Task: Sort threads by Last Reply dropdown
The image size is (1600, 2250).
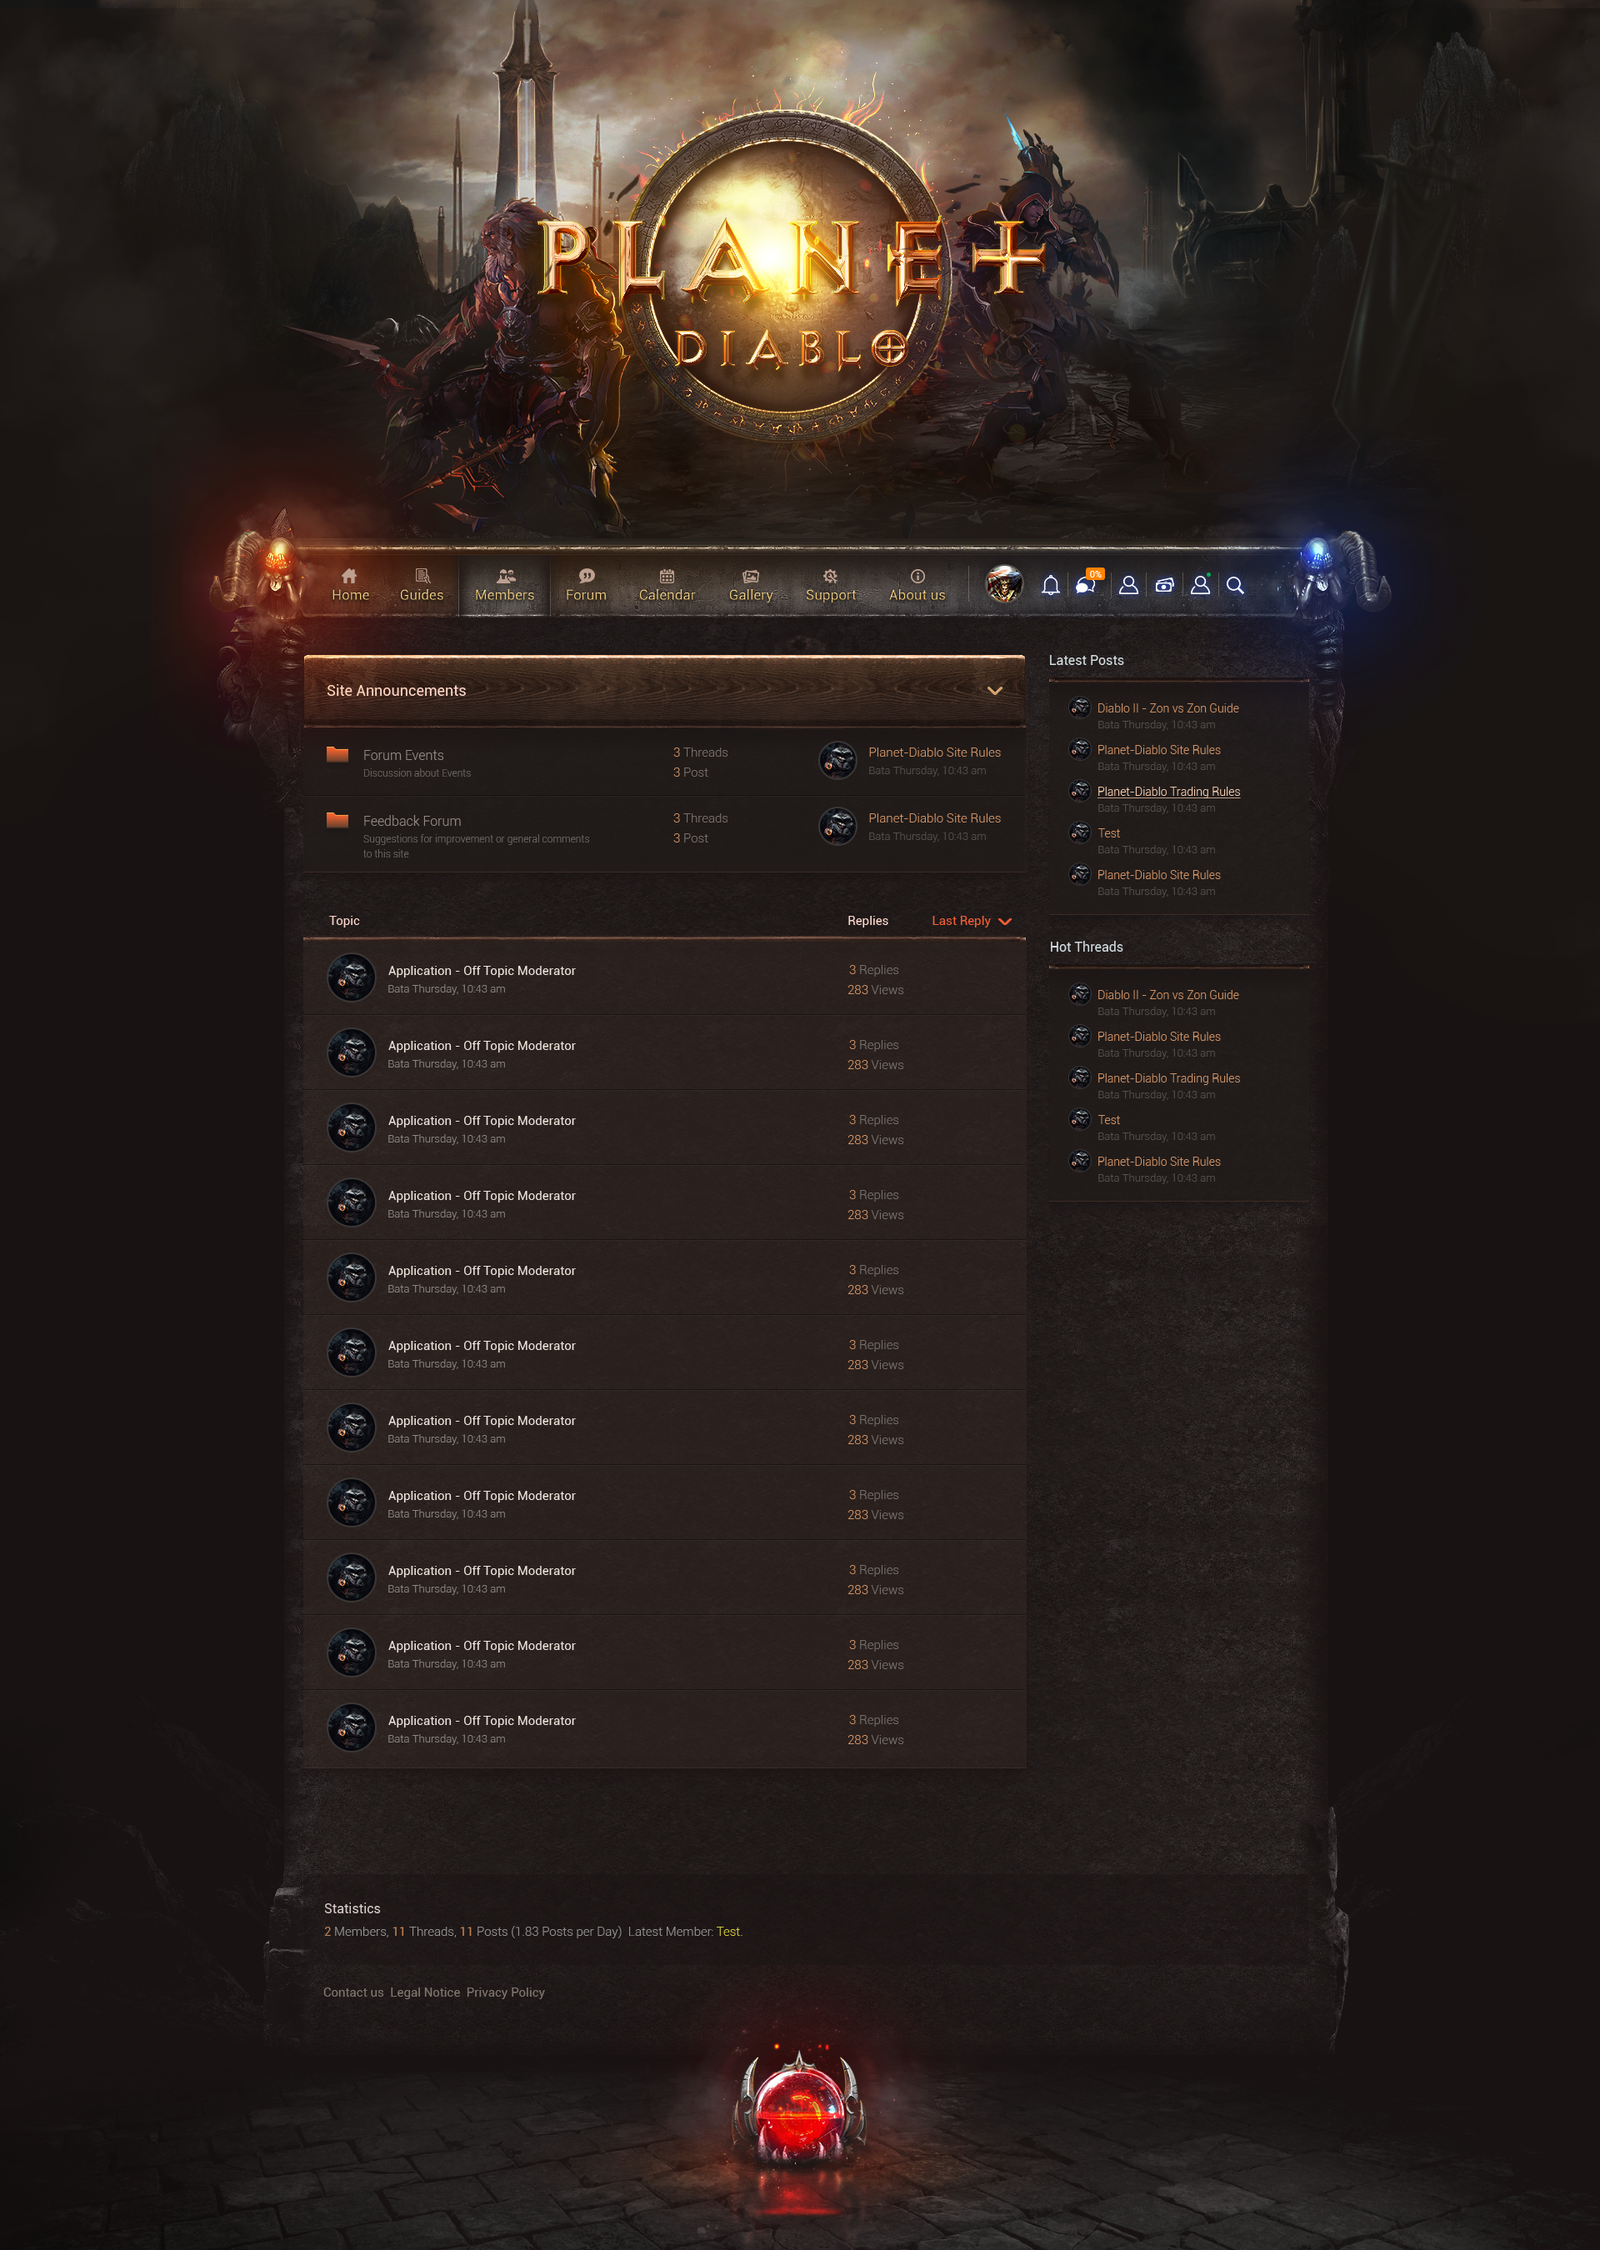Action: click(971, 921)
